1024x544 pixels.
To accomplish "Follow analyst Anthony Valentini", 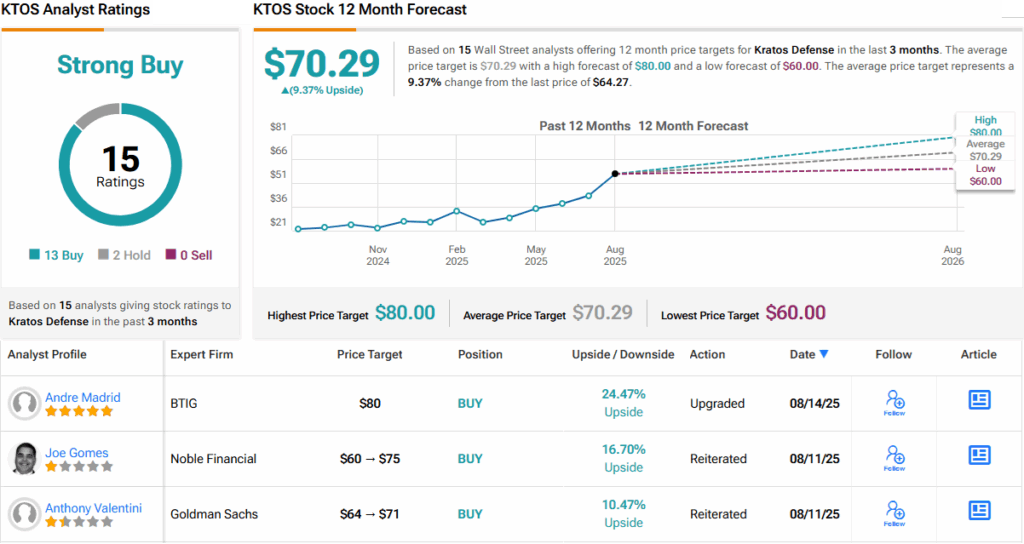I will 895,513.
